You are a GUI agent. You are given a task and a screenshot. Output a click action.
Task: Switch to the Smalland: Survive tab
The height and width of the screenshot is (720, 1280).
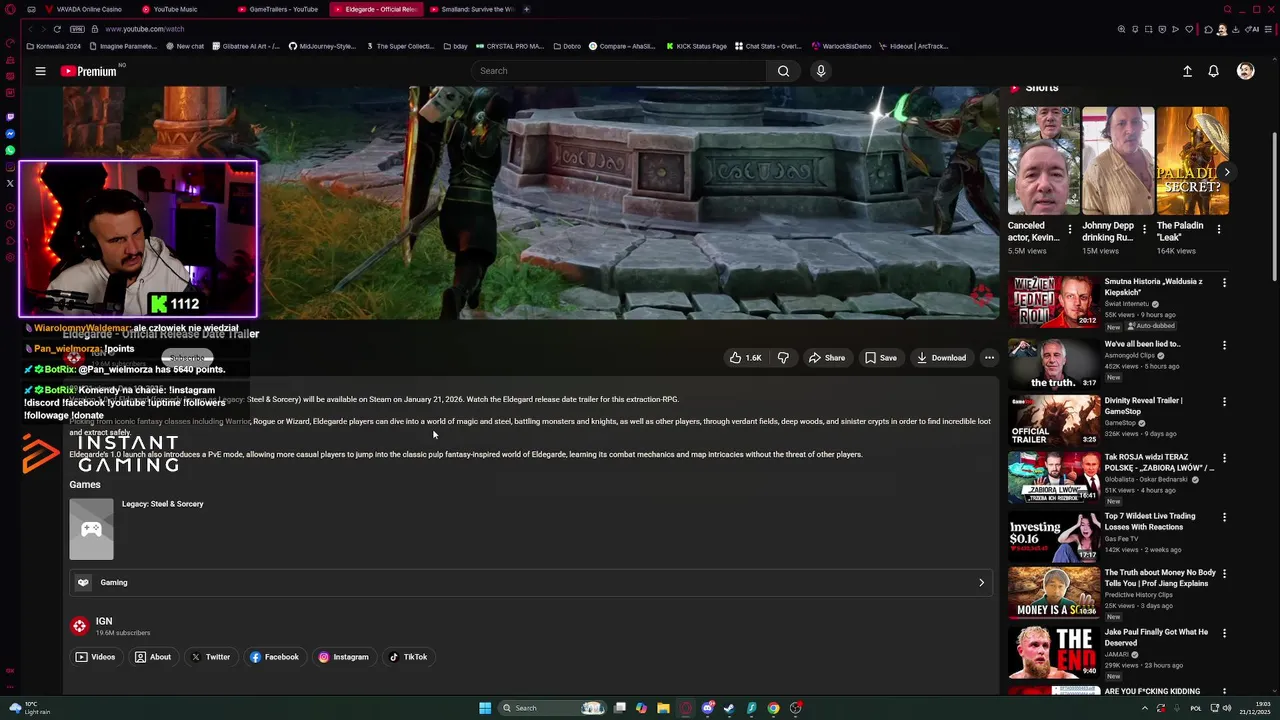tap(471, 9)
